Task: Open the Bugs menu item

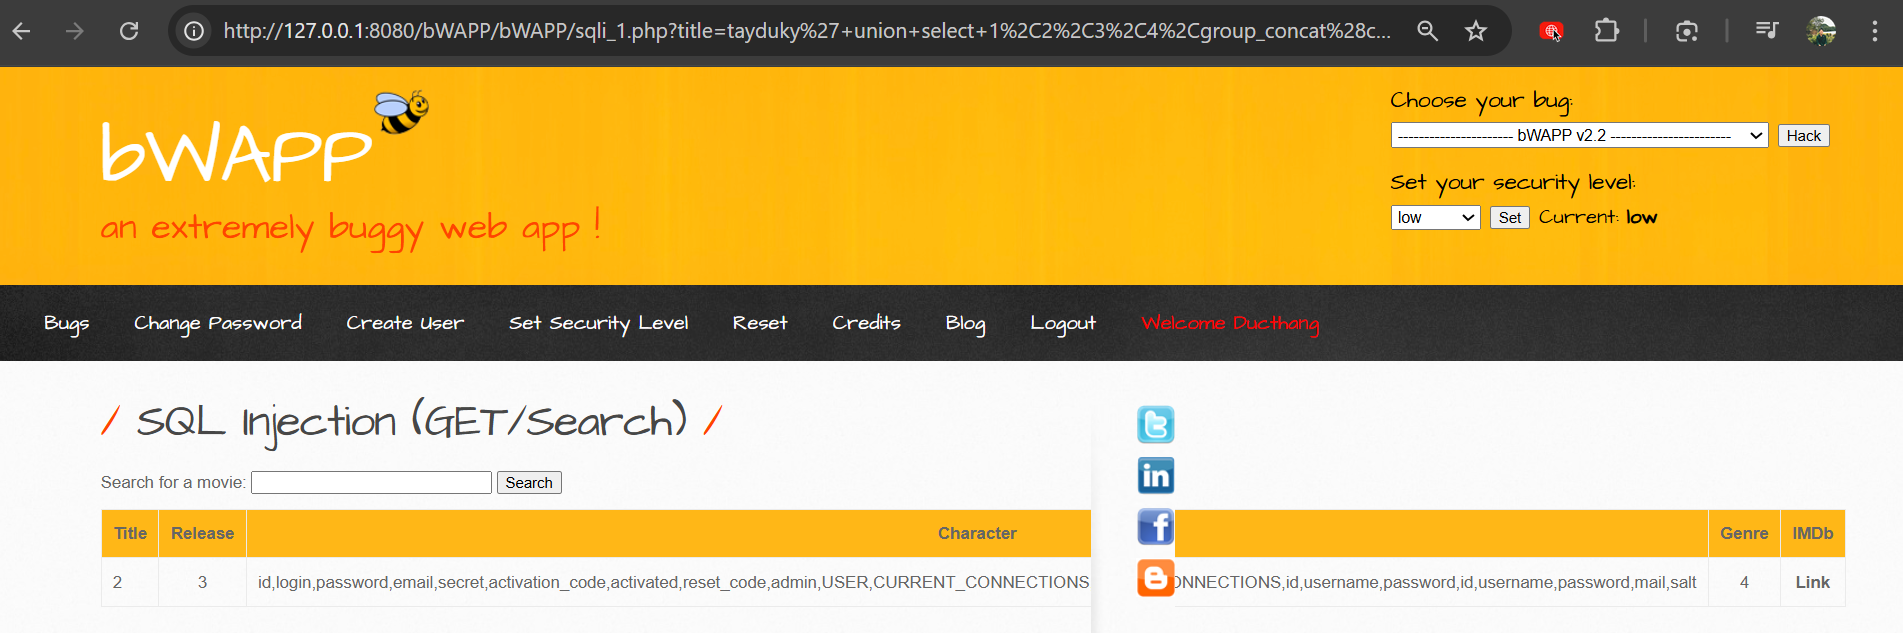Action: click(x=66, y=323)
